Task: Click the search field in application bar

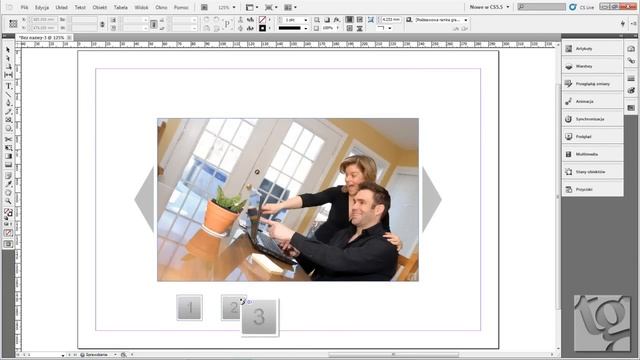Action: [542, 7]
